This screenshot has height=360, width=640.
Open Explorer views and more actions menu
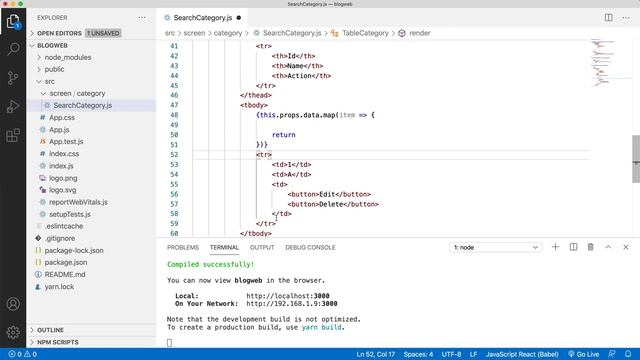pyautogui.click(x=142, y=18)
